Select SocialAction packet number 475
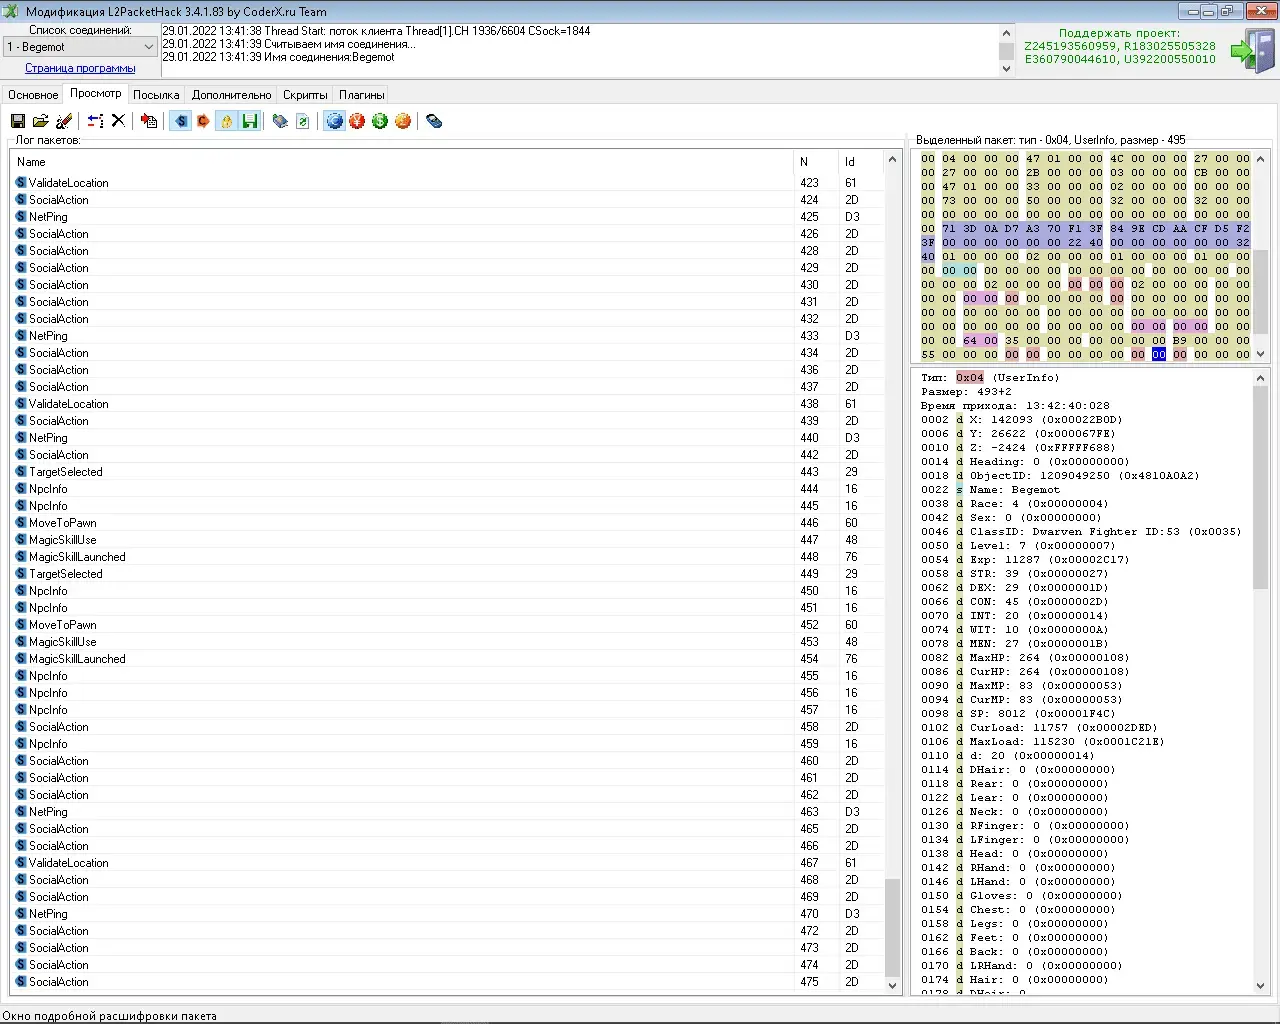Screen dimensions: 1280x1024 click(448, 982)
